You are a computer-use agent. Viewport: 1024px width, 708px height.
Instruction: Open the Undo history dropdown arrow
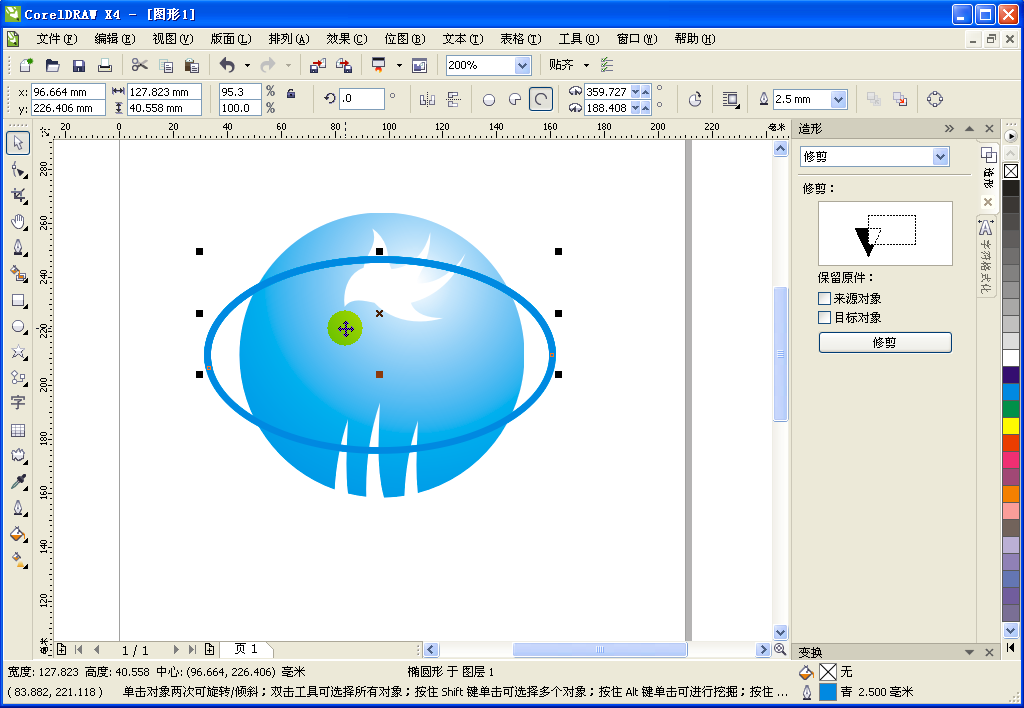coord(247,65)
